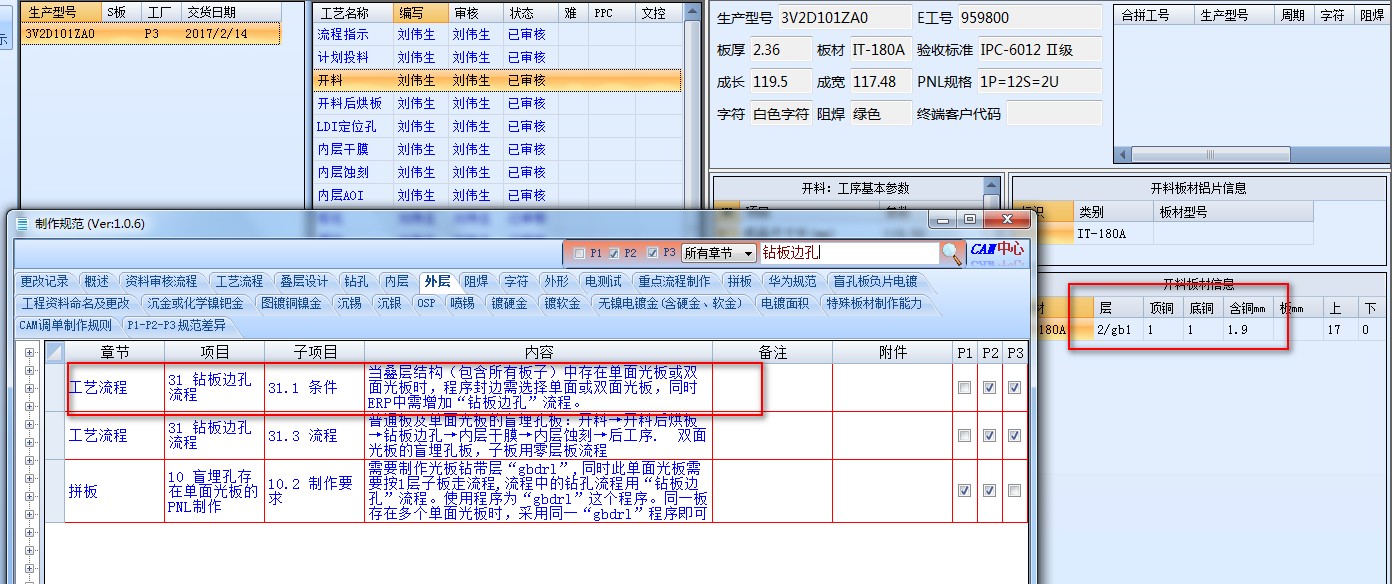The width and height of the screenshot is (1392, 584).
Task: Go to the 字符 tab
Action: (516, 282)
